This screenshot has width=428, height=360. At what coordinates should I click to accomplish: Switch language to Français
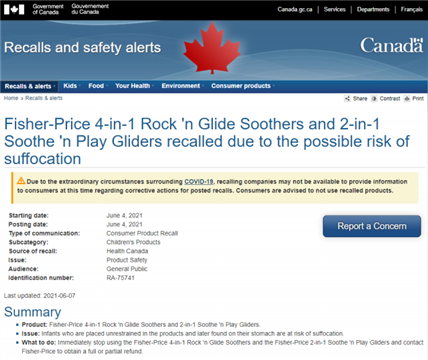[411, 9]
